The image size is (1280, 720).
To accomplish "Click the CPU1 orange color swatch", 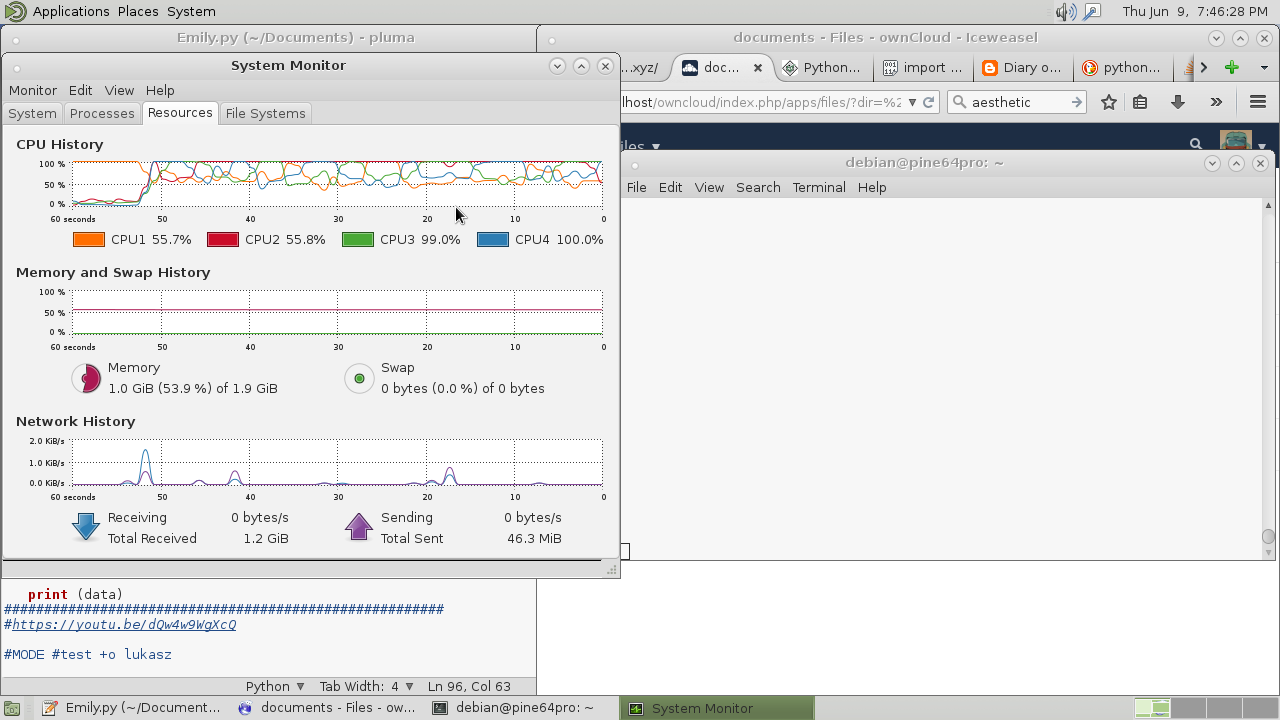I will tap(89, 240).
